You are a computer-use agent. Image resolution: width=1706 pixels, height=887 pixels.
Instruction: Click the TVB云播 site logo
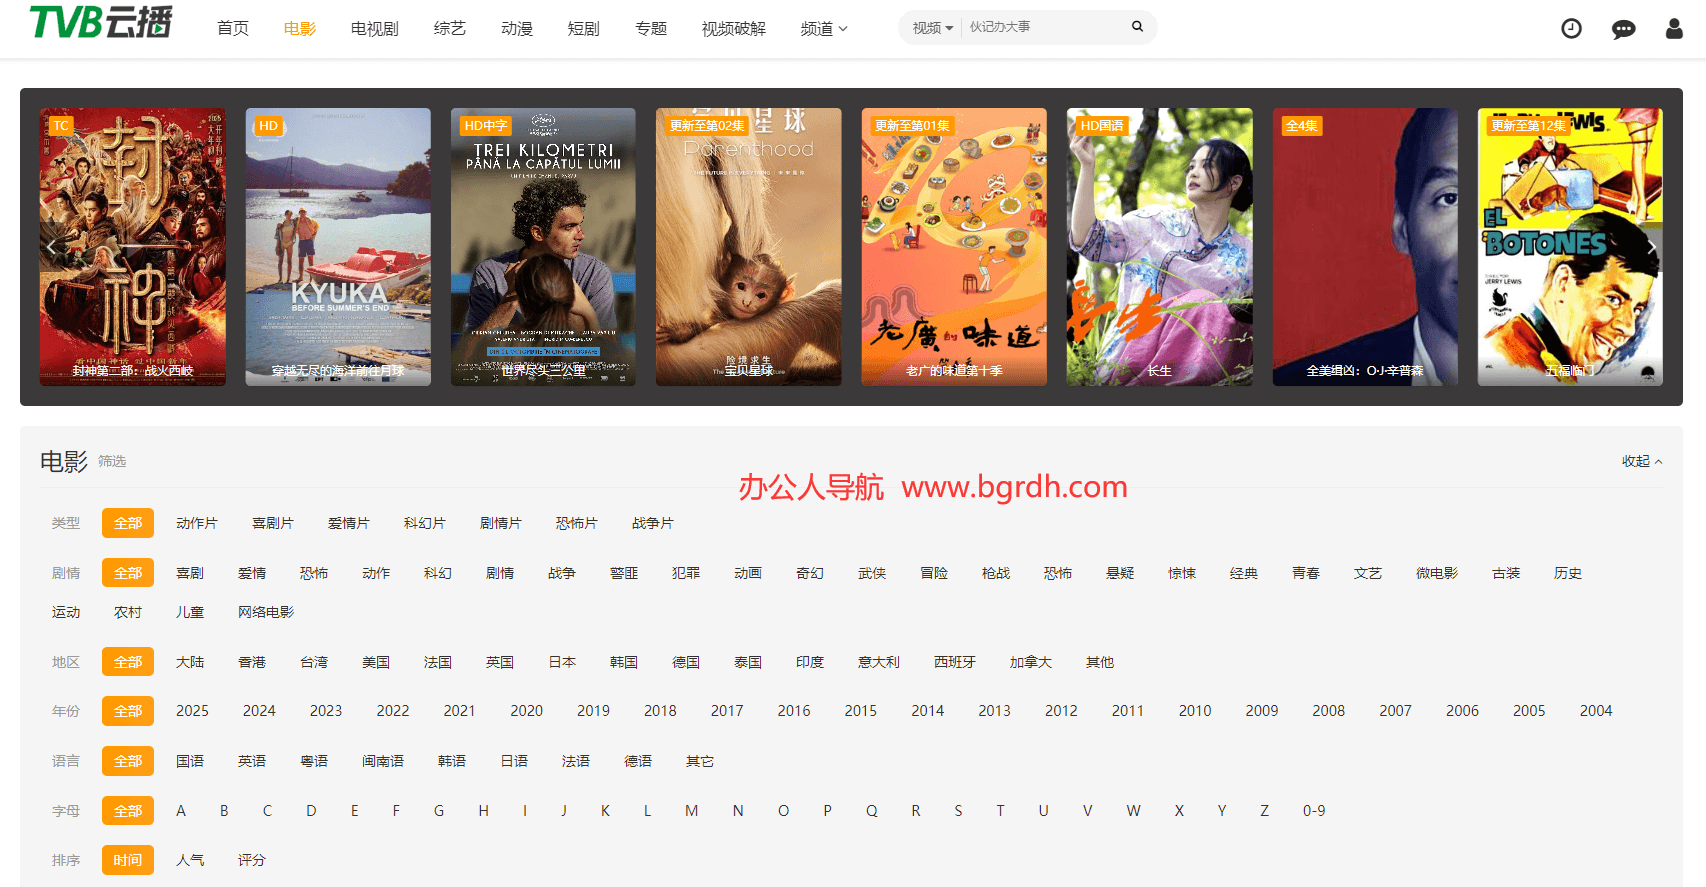click(101, 23)
